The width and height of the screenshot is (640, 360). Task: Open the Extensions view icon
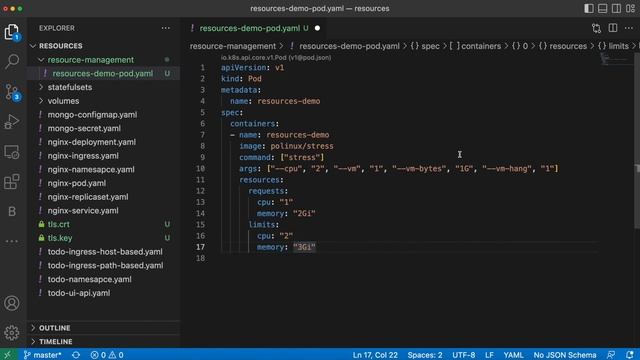click(x=12, y=182)
